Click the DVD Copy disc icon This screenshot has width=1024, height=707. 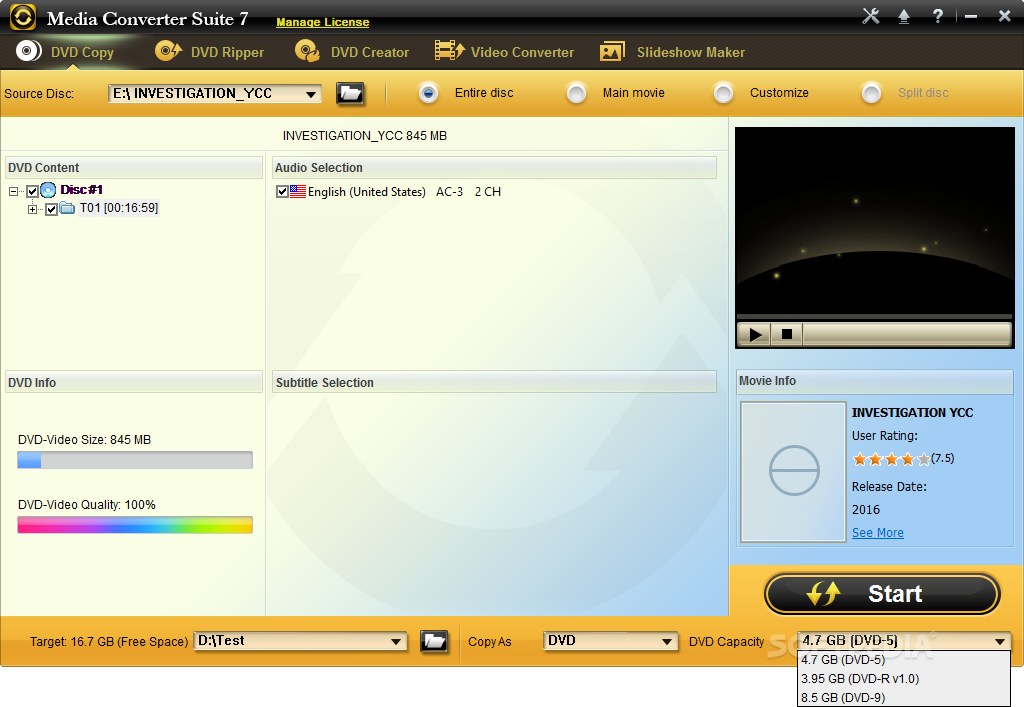coord(28,51)
